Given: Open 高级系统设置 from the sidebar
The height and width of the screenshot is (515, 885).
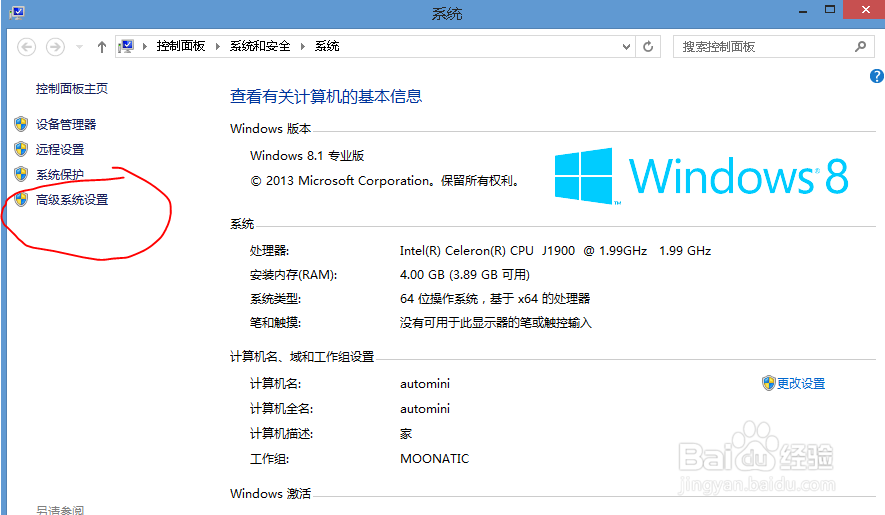Looking at the screenshot, I should pyautogui.click(x=72, y=200).
